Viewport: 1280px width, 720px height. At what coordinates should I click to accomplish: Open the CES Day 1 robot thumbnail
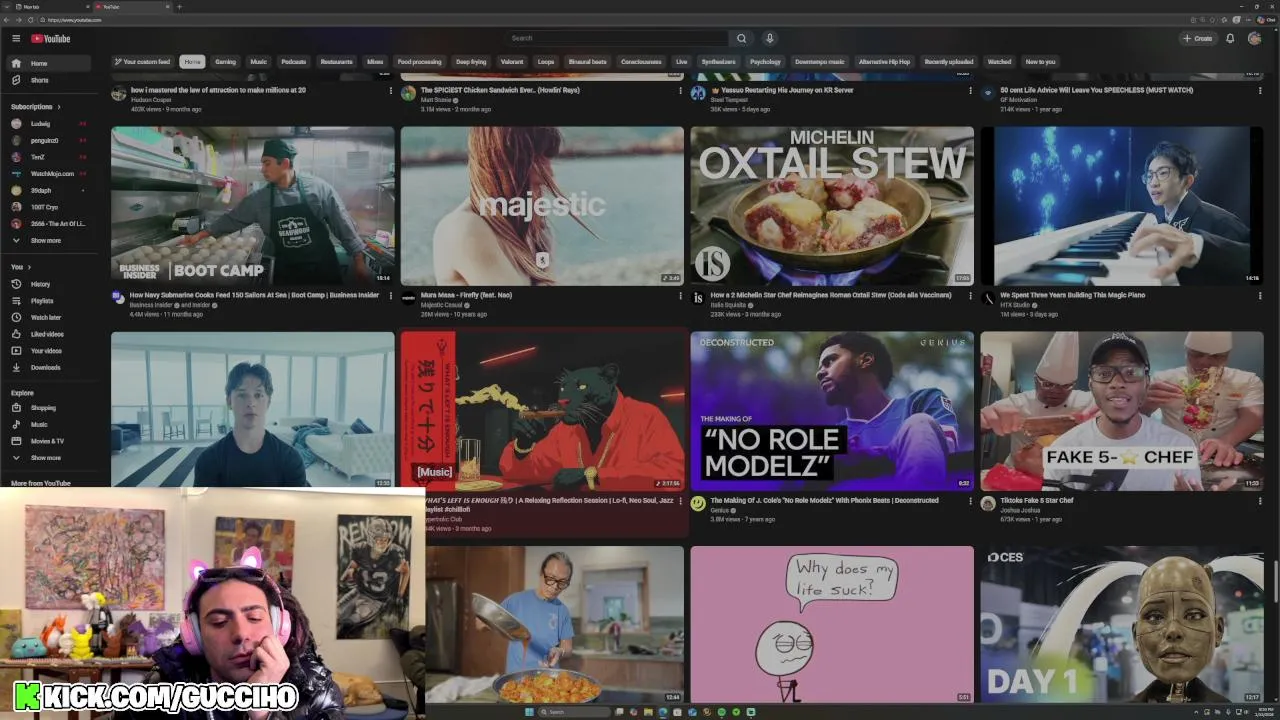point(1122,624)
